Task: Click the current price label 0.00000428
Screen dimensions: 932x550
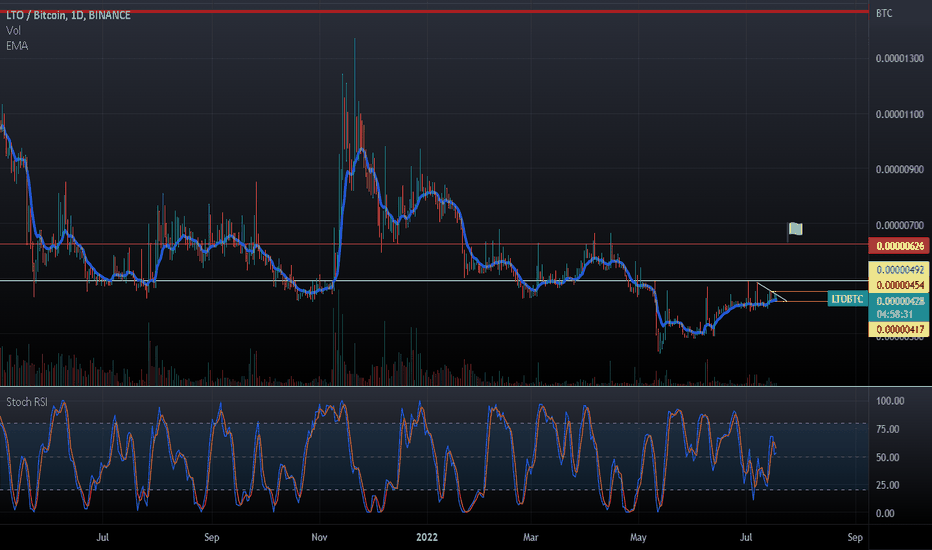Action: coord(900,301)
